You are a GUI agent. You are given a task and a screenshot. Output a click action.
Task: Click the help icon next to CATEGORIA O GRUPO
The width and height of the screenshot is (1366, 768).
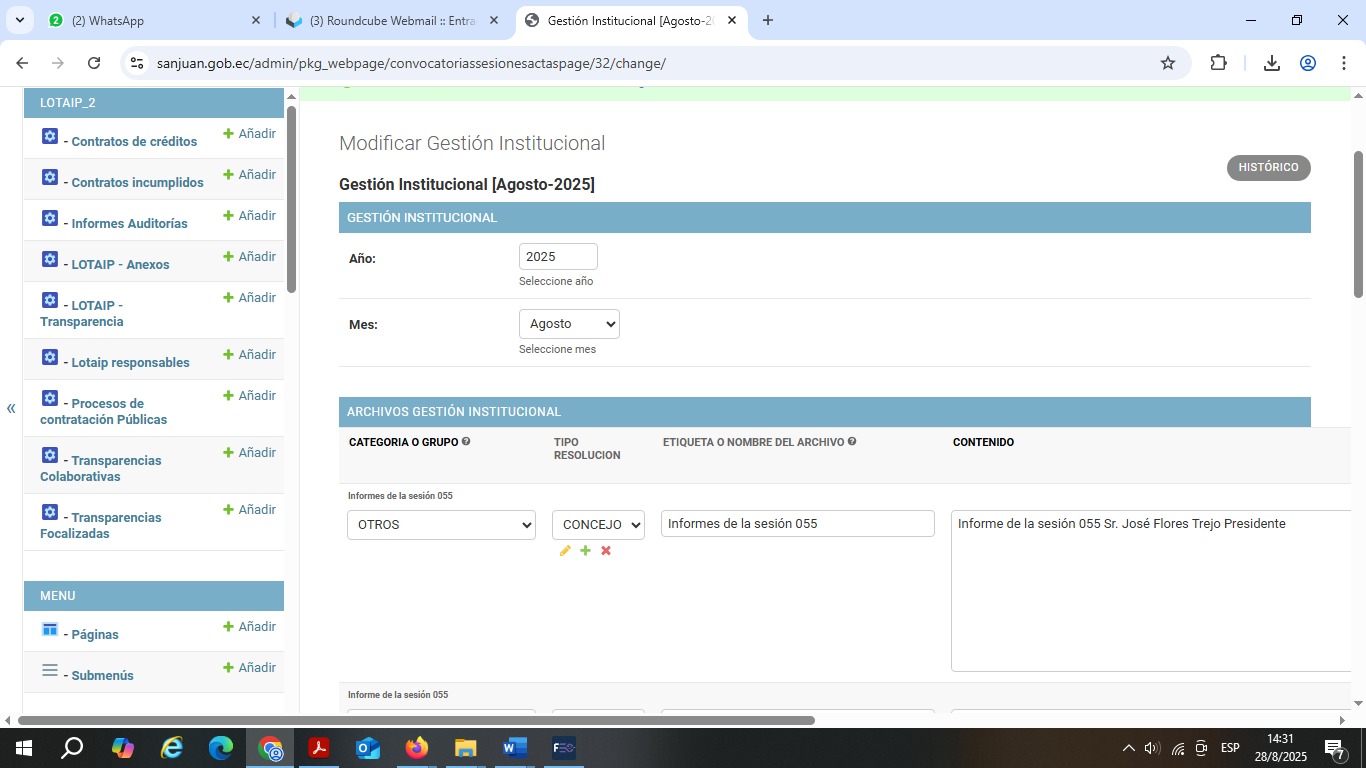[x=466, y=441]
